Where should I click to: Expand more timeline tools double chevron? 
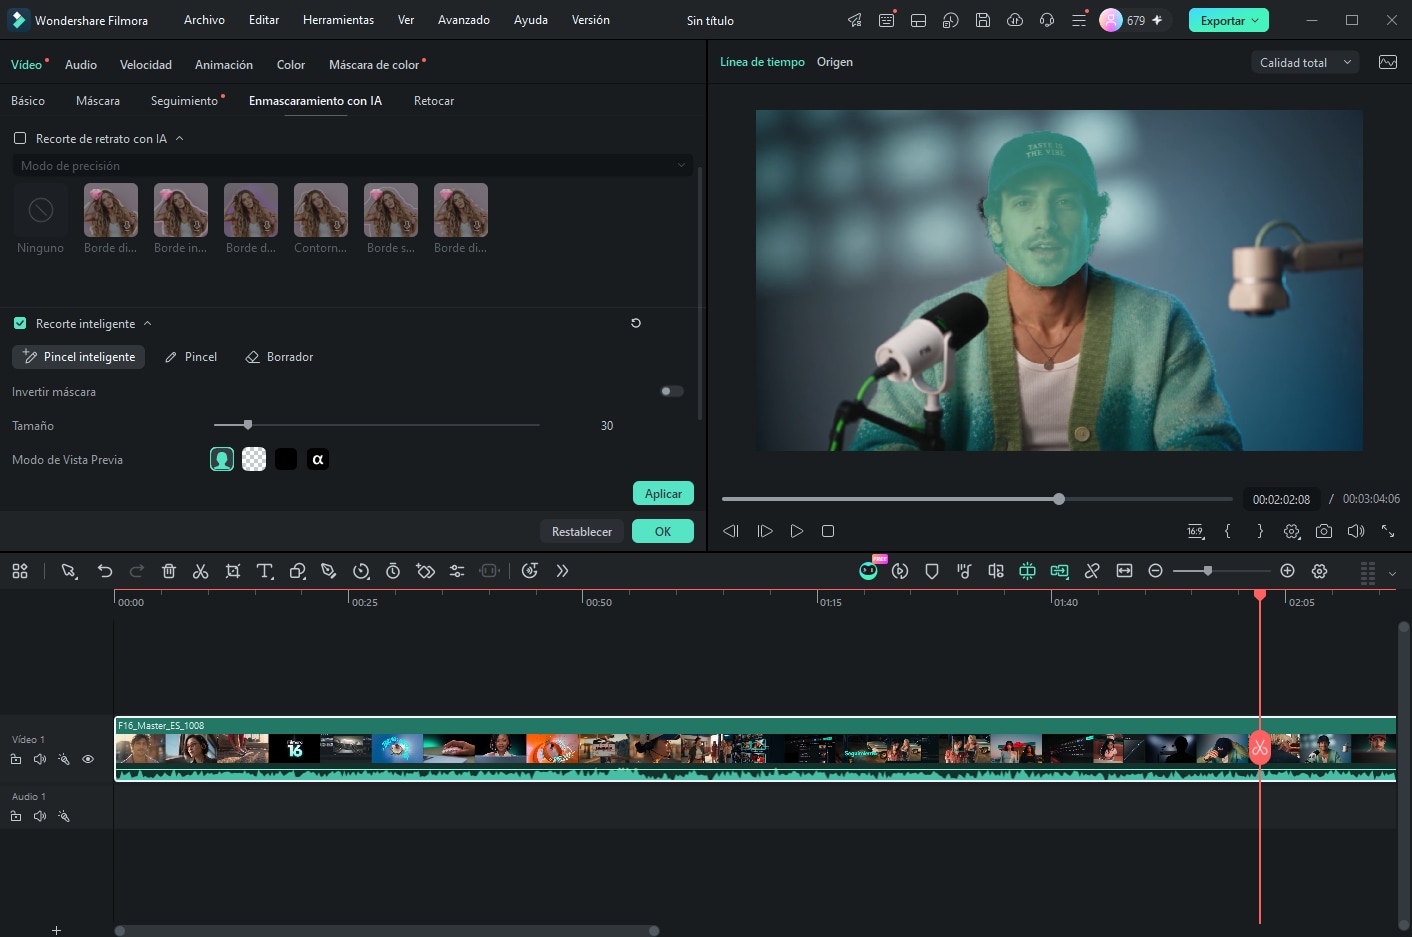click(562, 571)
